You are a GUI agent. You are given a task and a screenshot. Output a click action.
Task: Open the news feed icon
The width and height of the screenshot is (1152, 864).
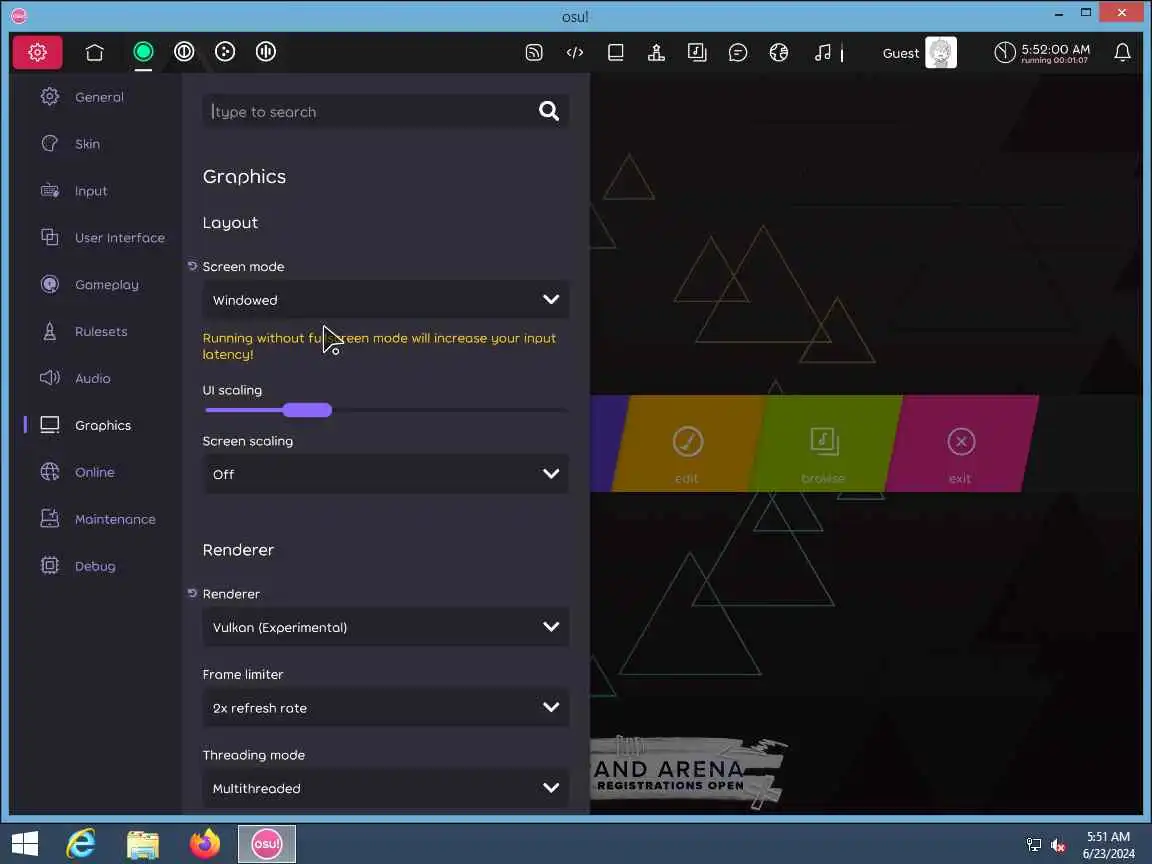pos(534,52)
